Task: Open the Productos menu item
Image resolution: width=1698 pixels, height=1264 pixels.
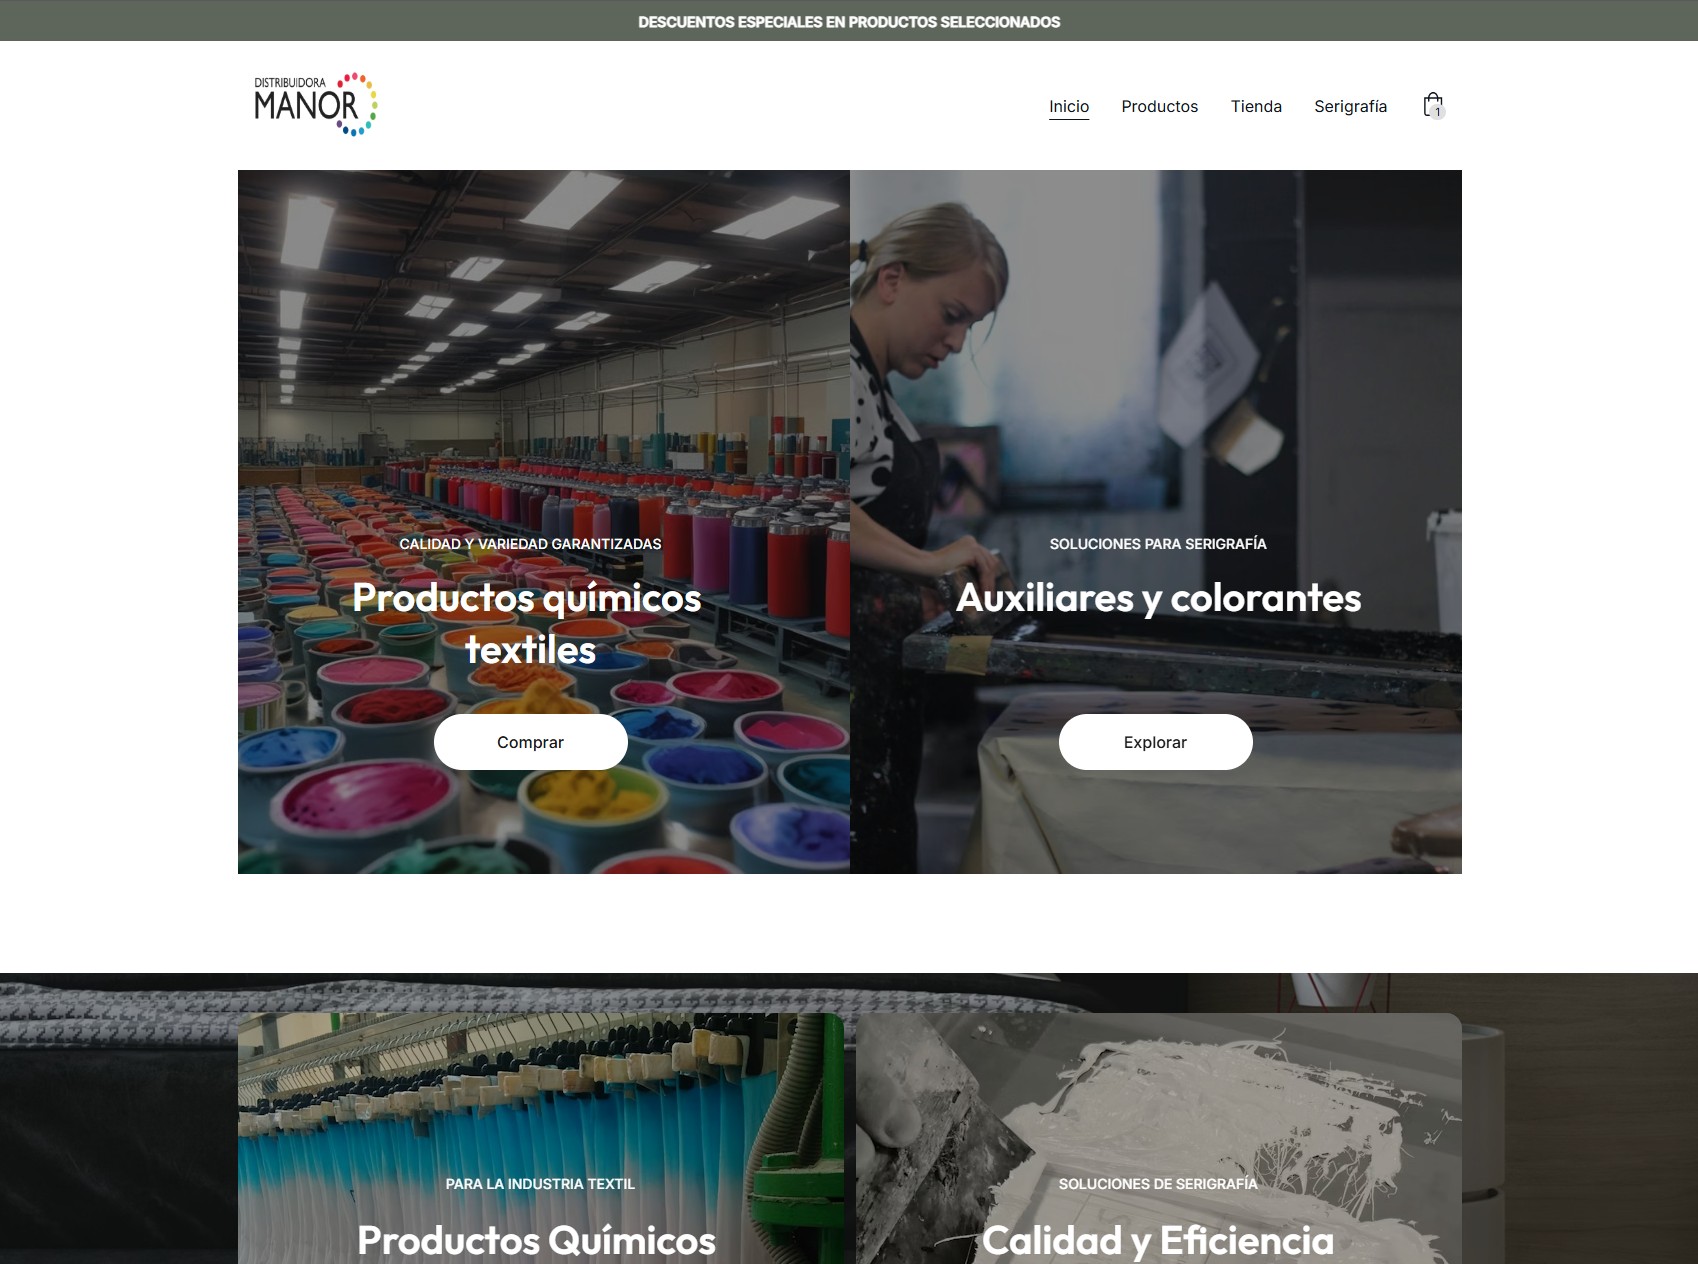Action: [1159, 106]
